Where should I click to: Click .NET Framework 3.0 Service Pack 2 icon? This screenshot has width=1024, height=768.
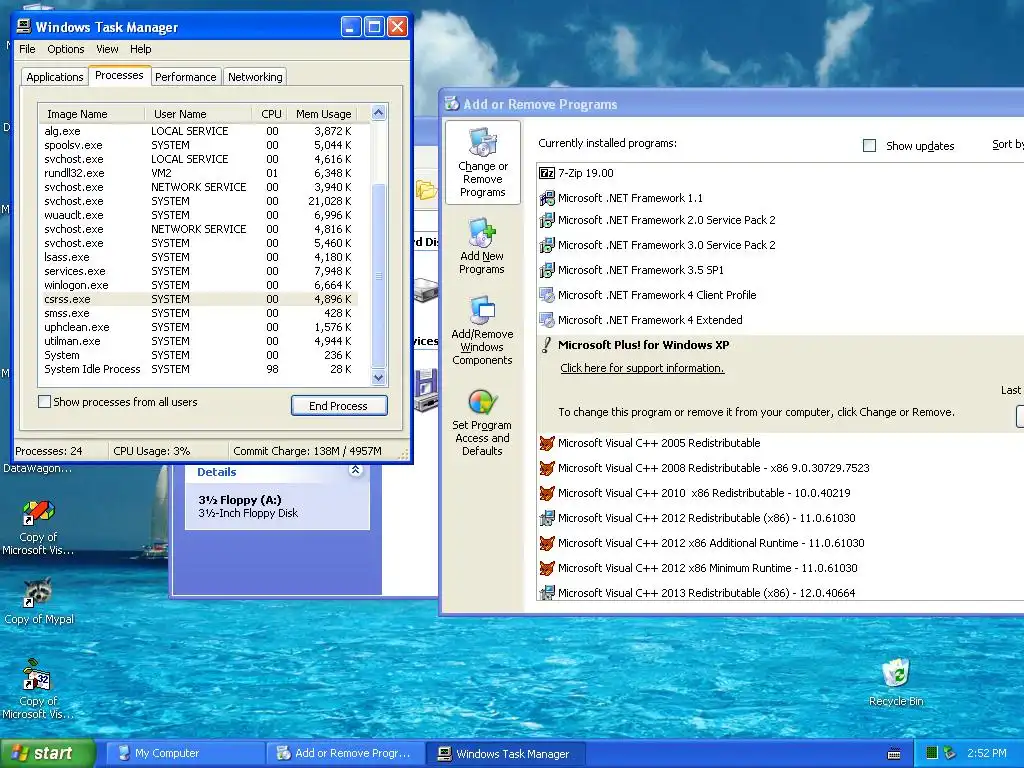point(547,245)
